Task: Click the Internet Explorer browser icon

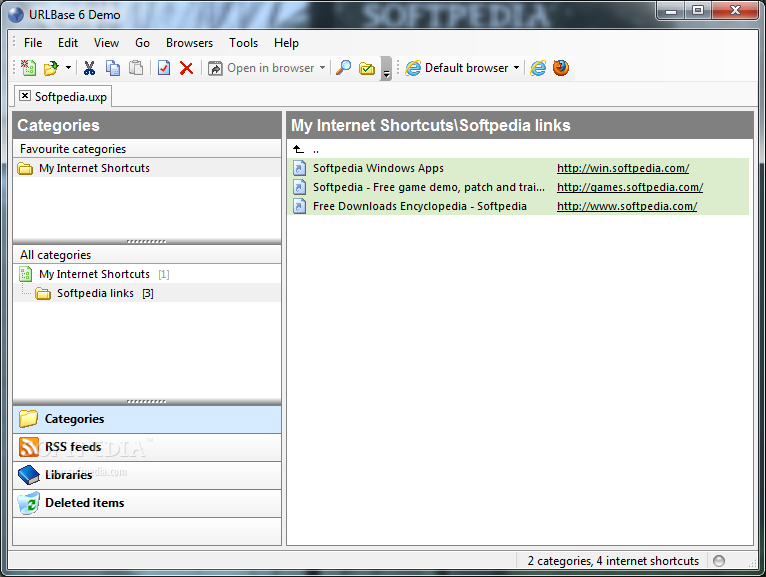Action: click(538, 68)
